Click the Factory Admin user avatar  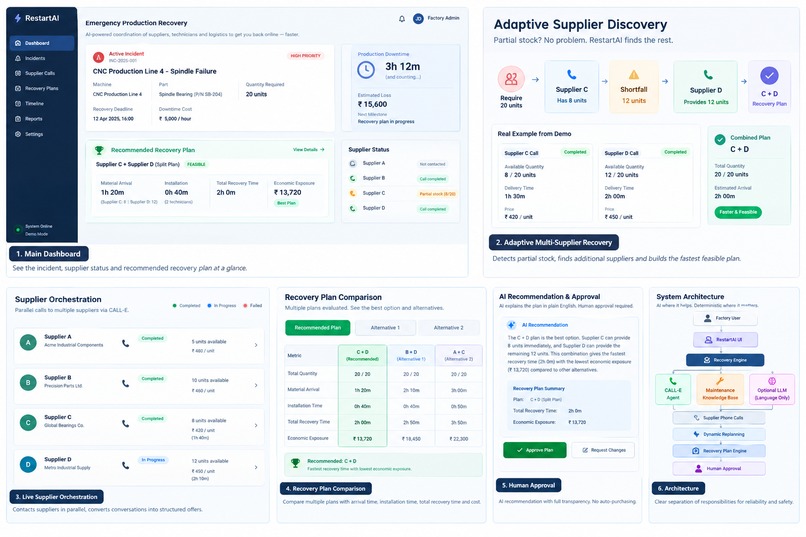click(x=418, y=18)
